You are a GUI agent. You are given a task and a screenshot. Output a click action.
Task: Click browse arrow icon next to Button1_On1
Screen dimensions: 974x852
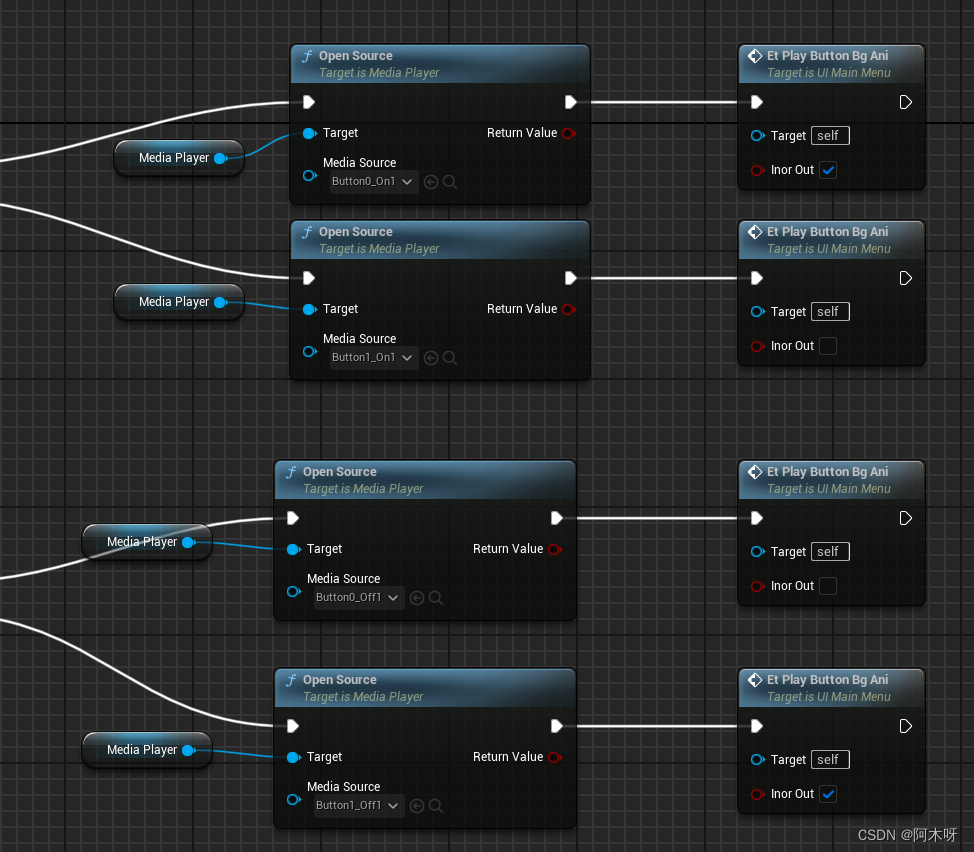430,357
